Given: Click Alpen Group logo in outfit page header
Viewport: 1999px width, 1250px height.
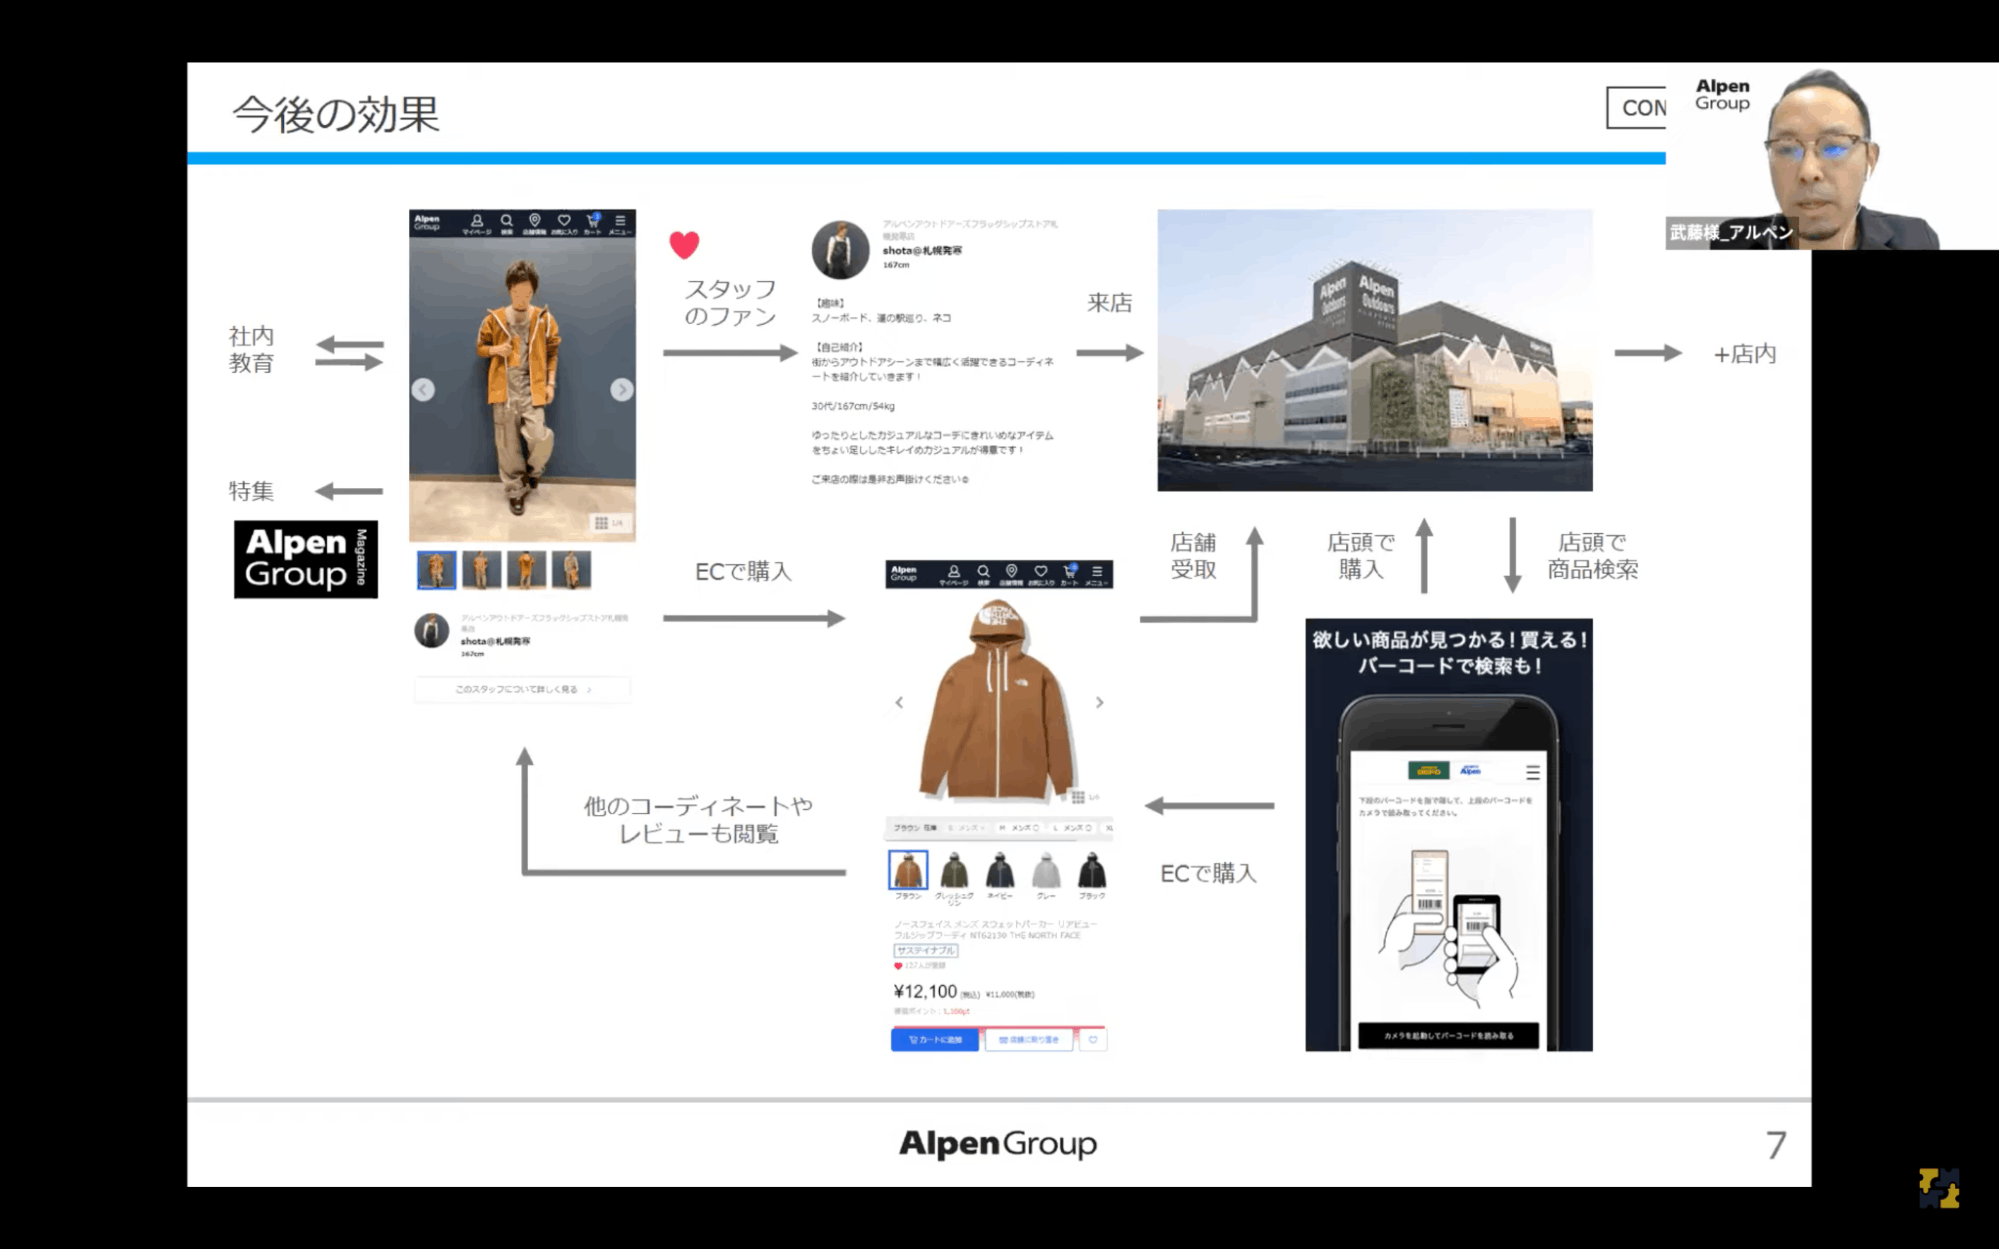Looking at the screenshot, I should [x=427, y=222].
